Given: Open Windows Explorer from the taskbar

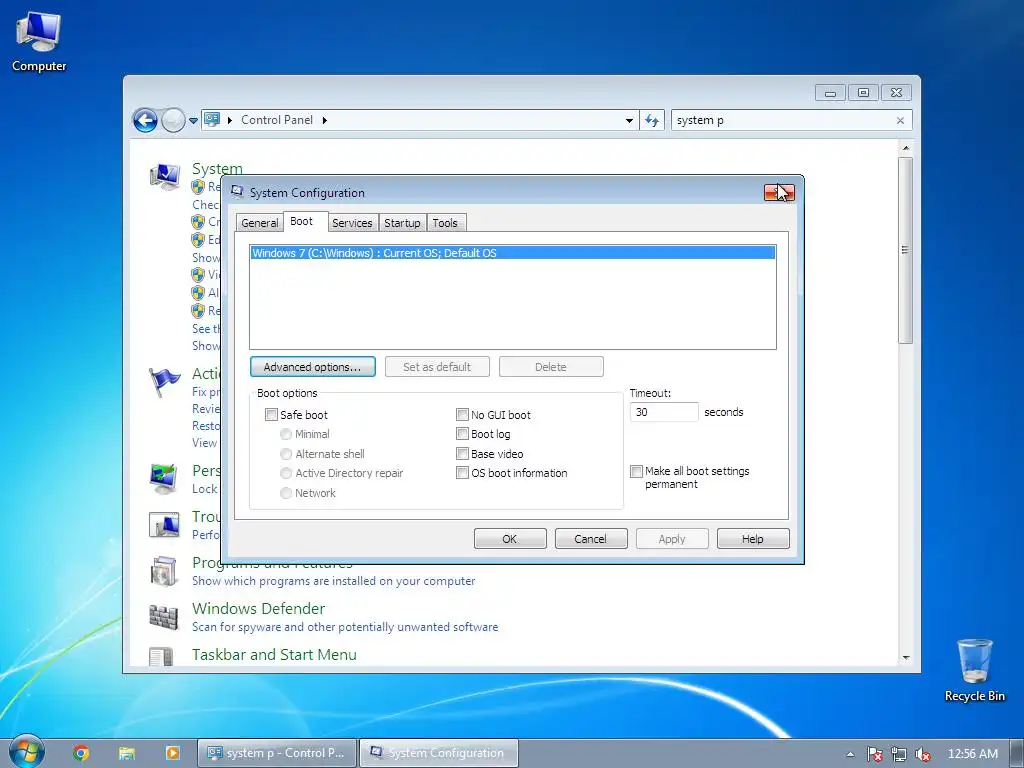Looking at the screenshot, I should [127, 753].
